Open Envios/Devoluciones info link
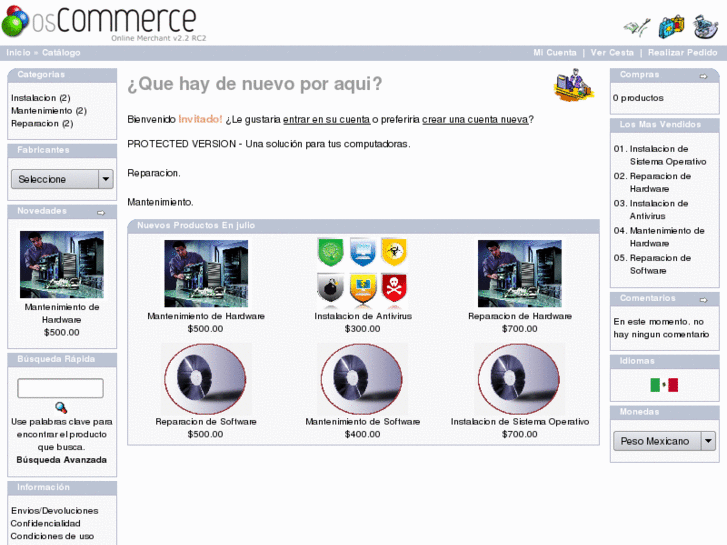 tap(55, 510)
